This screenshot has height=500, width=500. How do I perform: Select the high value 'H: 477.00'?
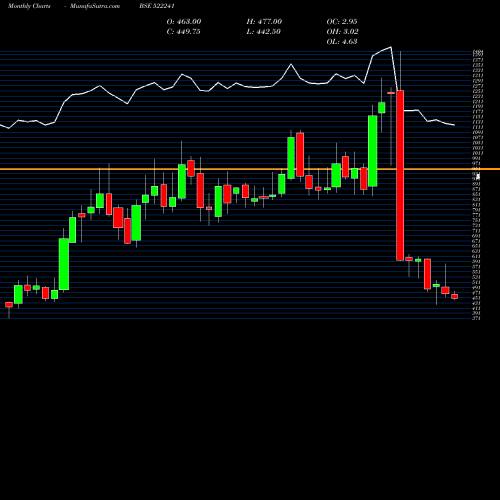click(264, 21)
